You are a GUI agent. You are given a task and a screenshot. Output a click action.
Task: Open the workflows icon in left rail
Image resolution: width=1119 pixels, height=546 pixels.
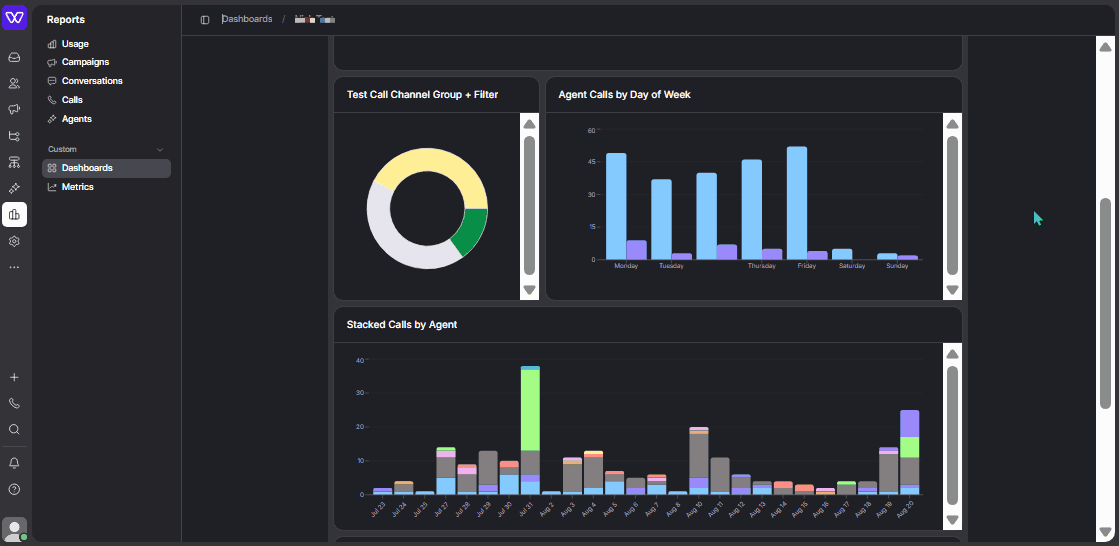(14, 136)
